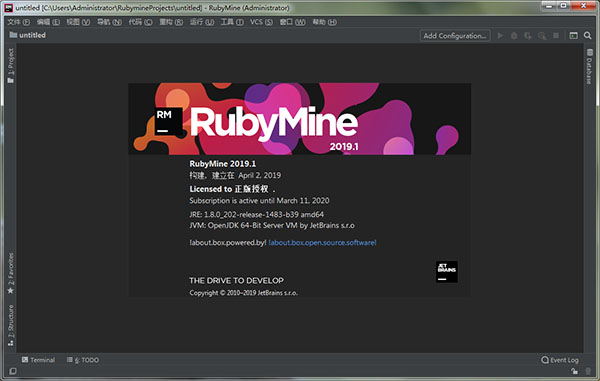The width and height of the screenshot is (600, 381).
Task: Open the Structure tool window tab
Action: [x=10, y=325]
